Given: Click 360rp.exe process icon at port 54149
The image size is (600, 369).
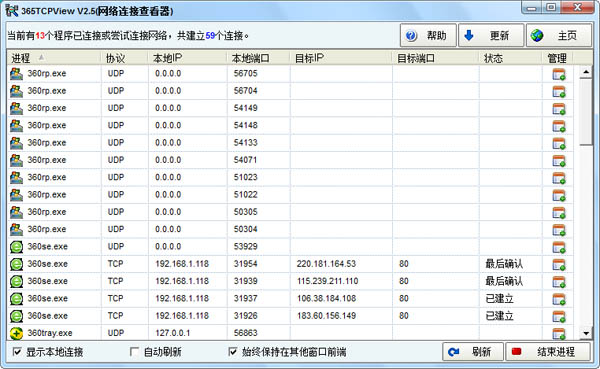Looking at the screenshot, I should click(x=16, y=108).
